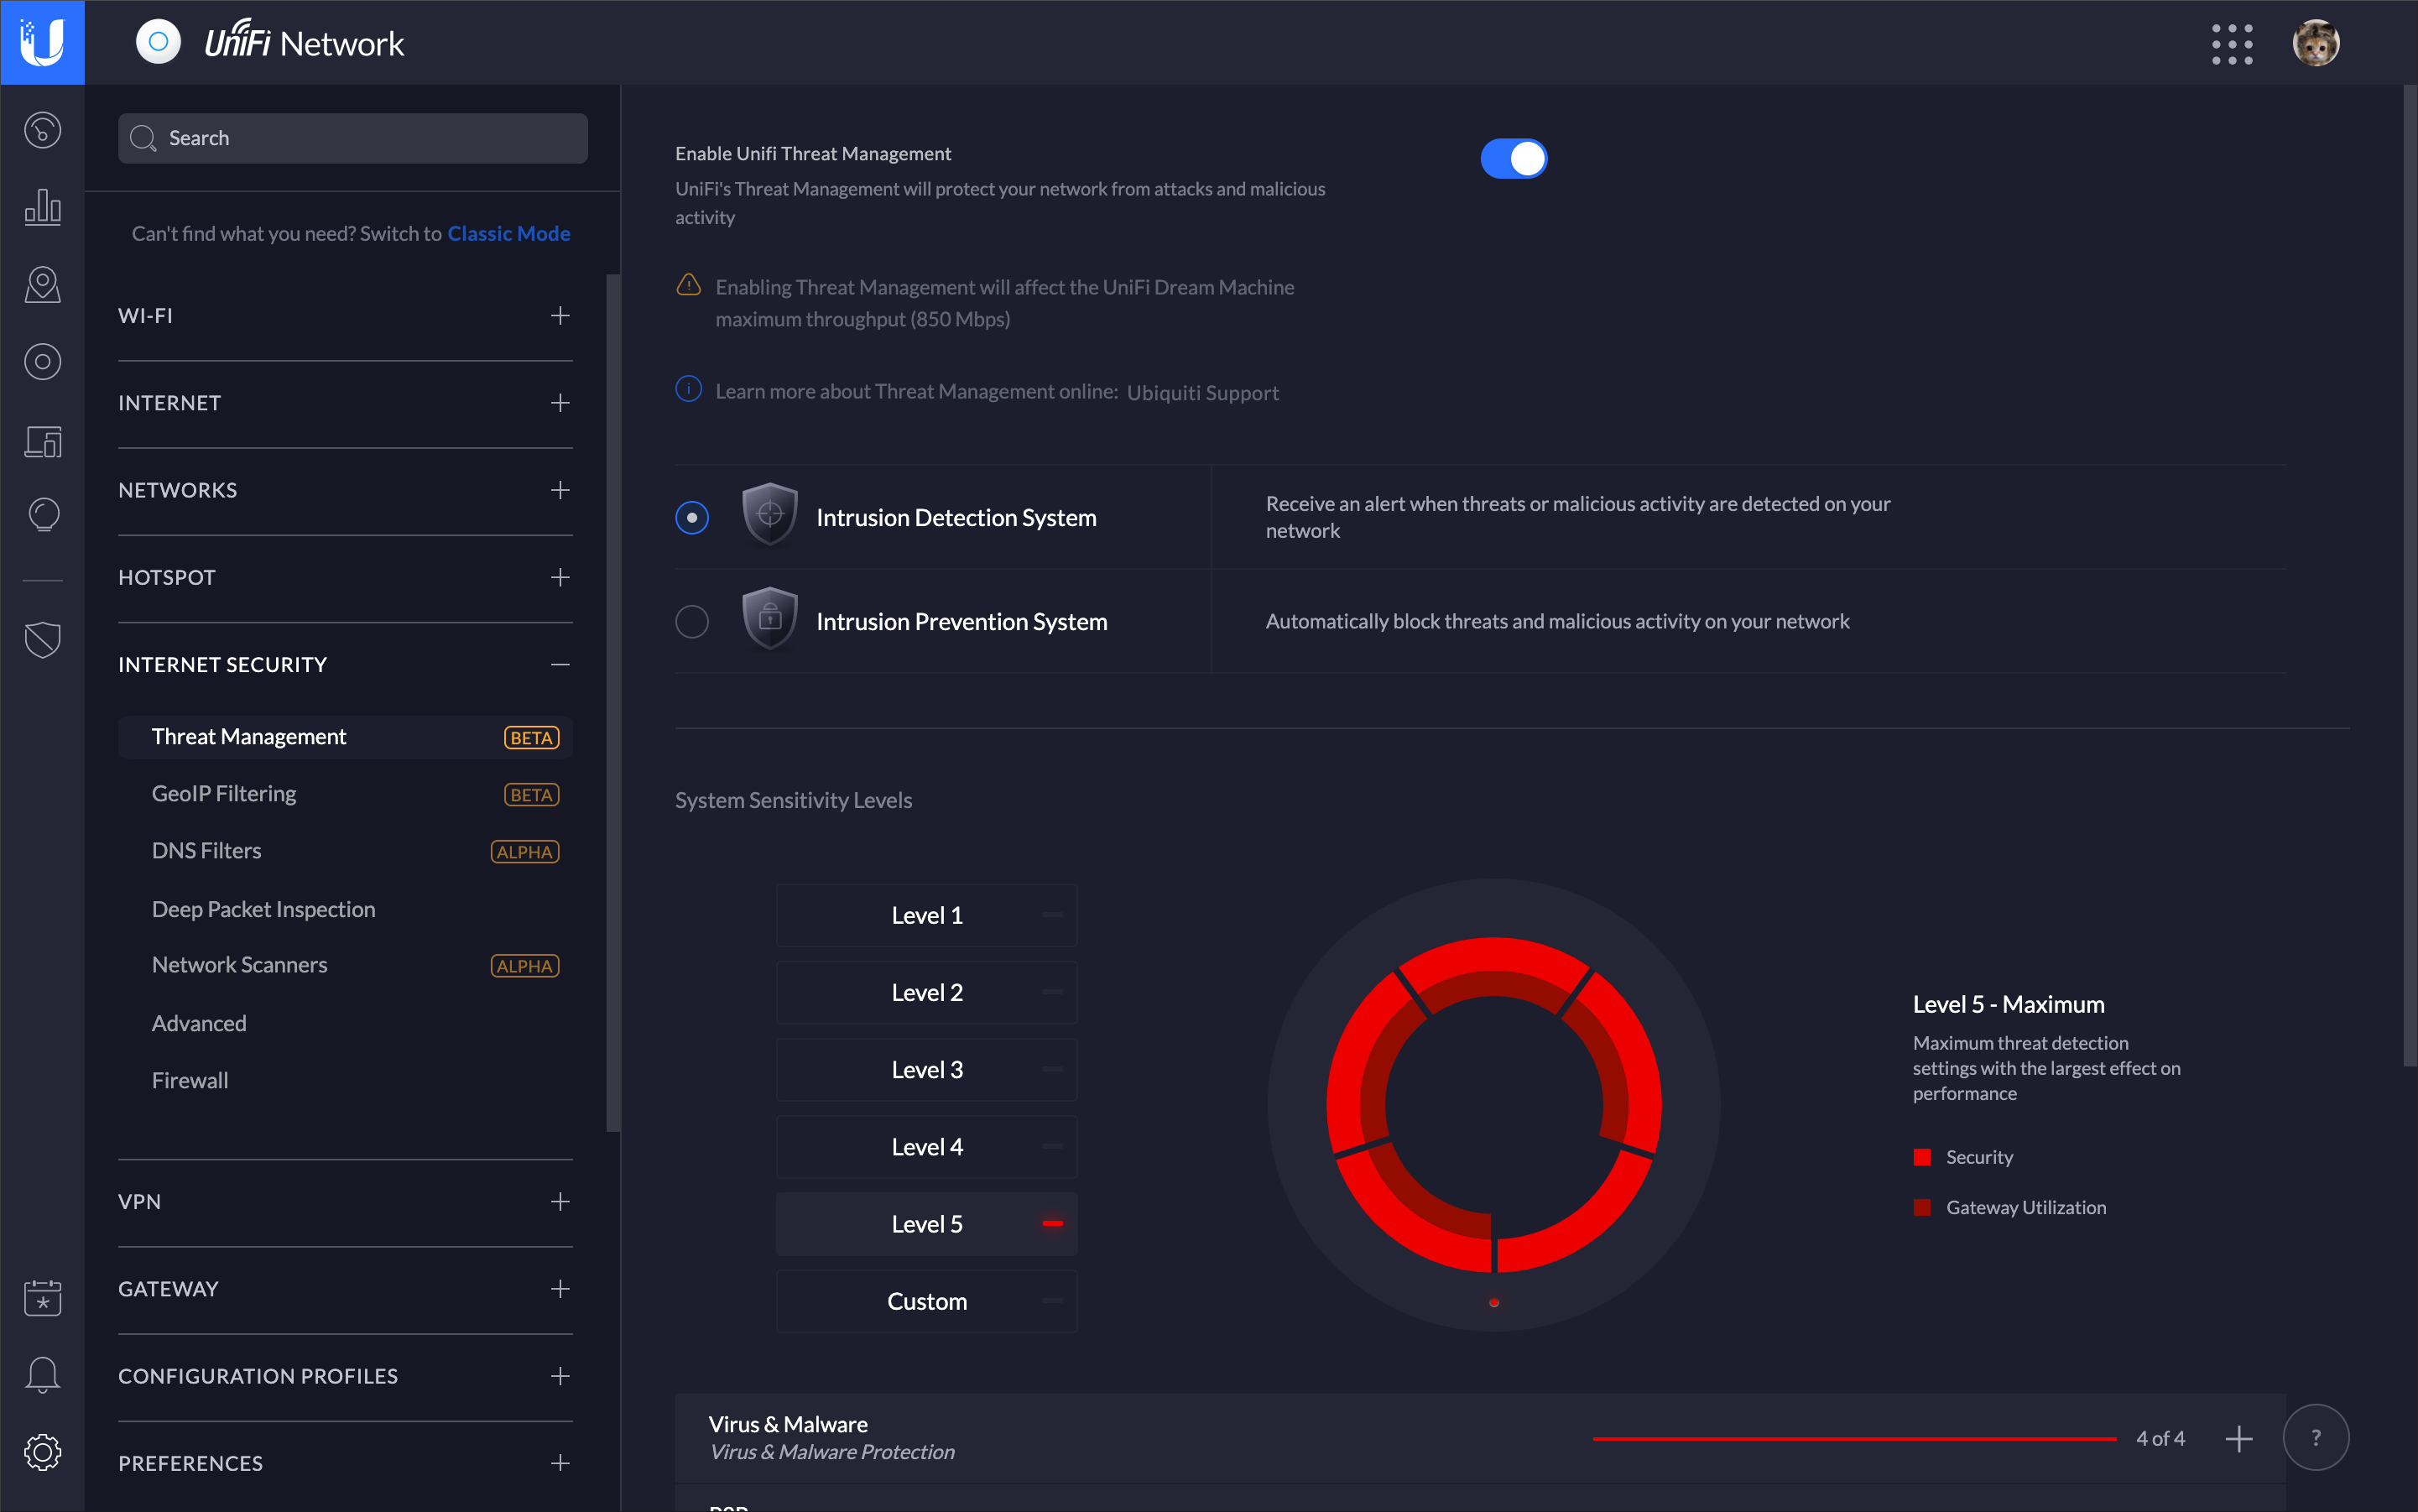Open the Alerts bell icon
The image size is (2418, 1512).
[42, 1375]
